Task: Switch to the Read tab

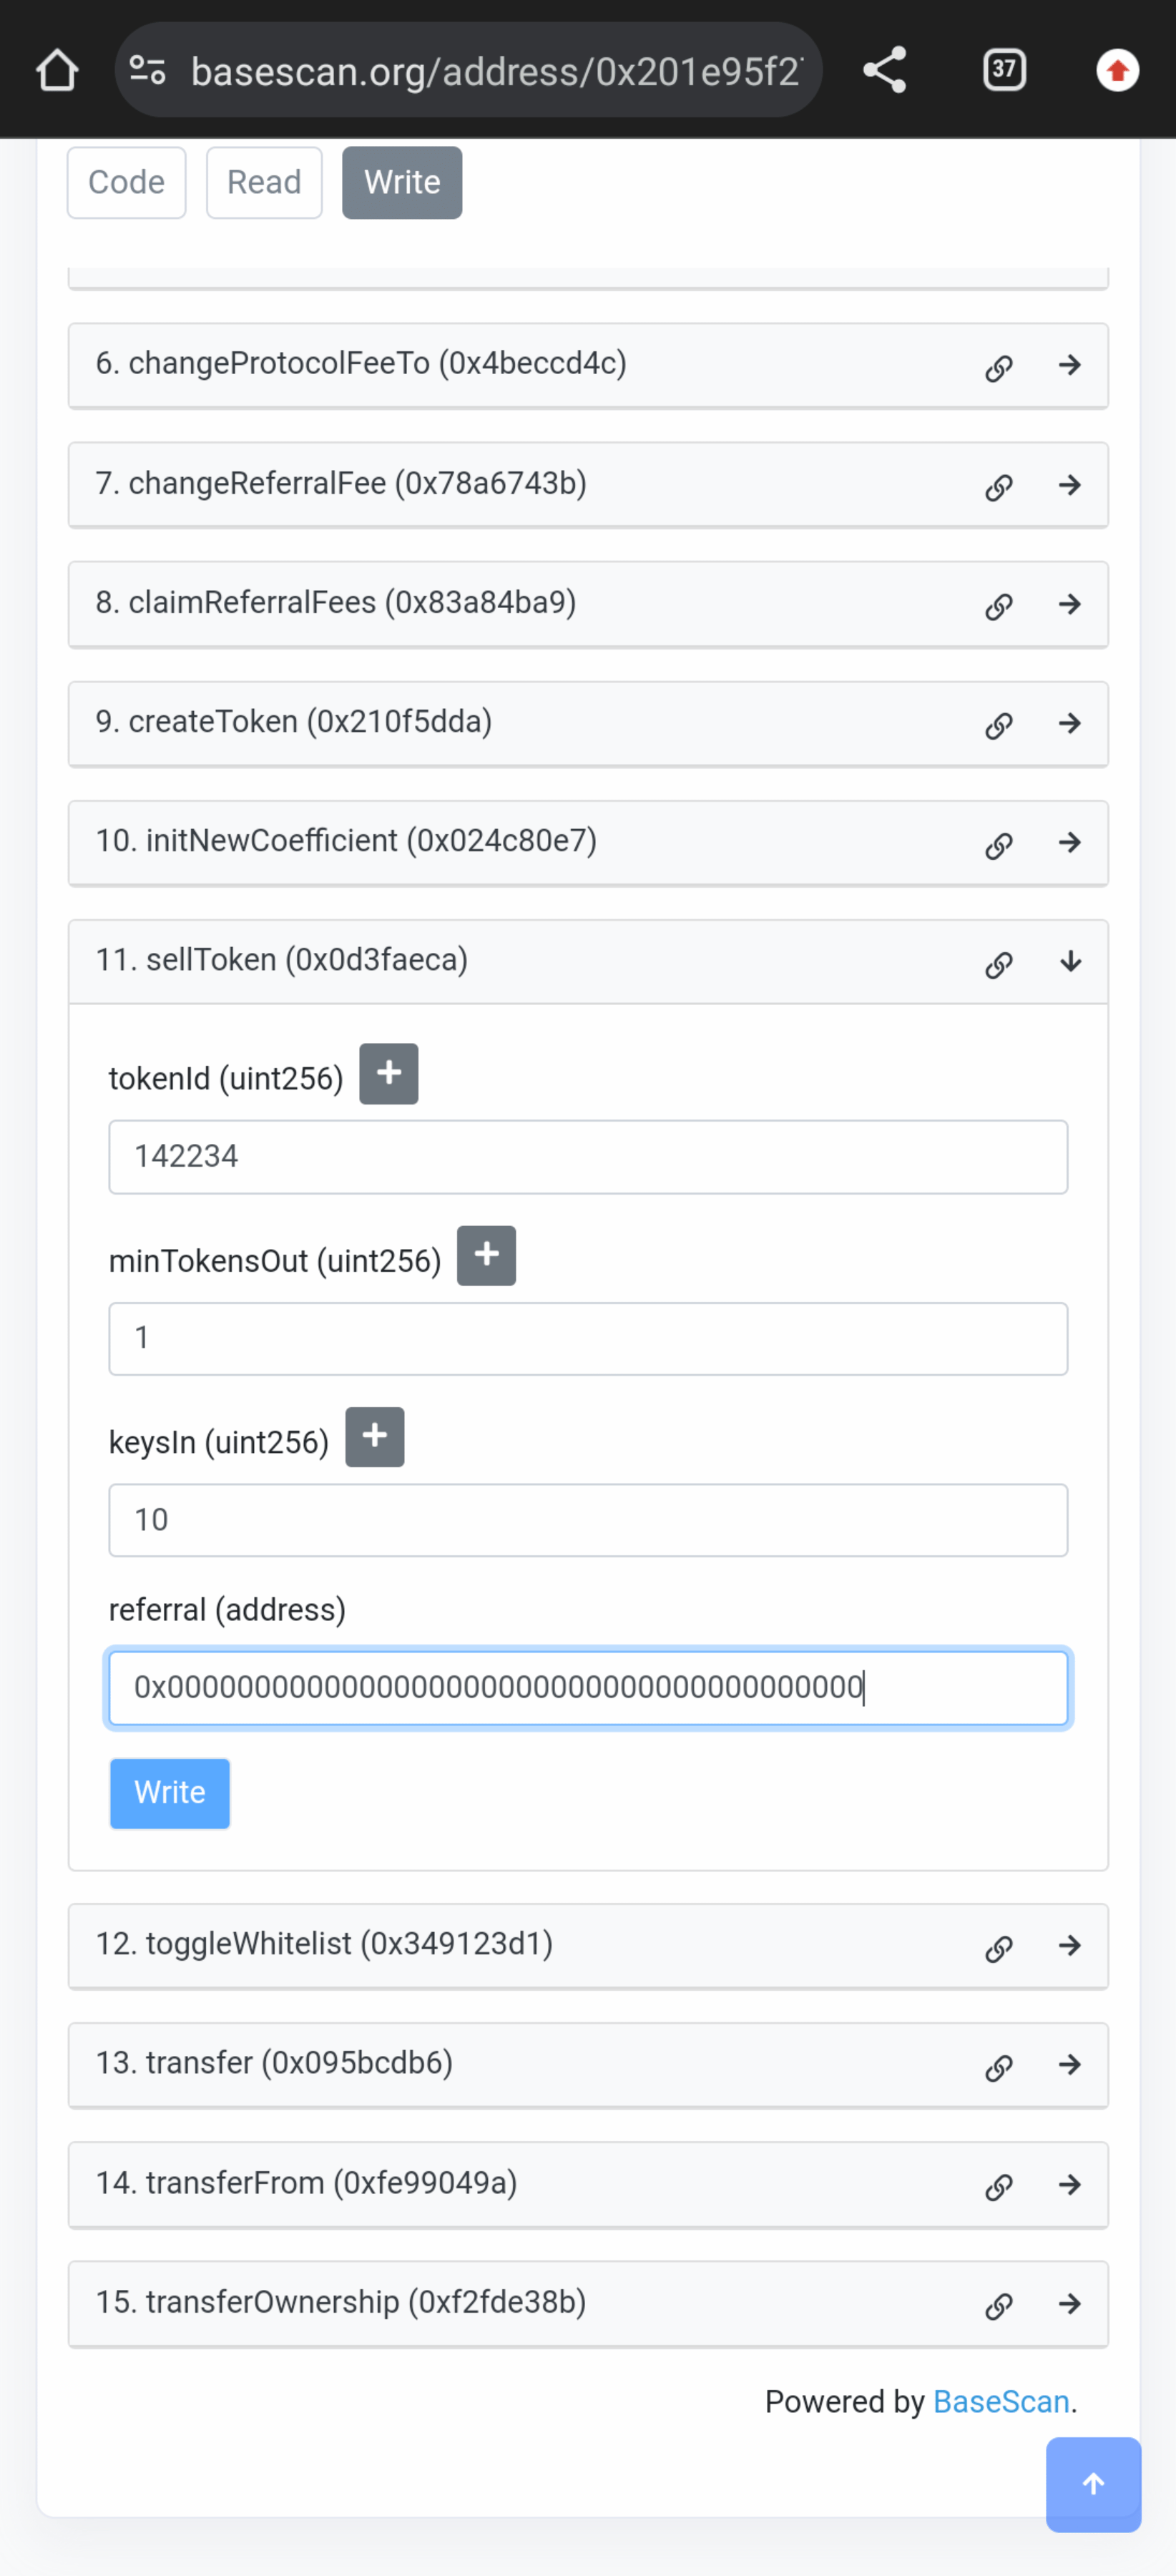Action: pyautogui.click(x=264, y=183)
